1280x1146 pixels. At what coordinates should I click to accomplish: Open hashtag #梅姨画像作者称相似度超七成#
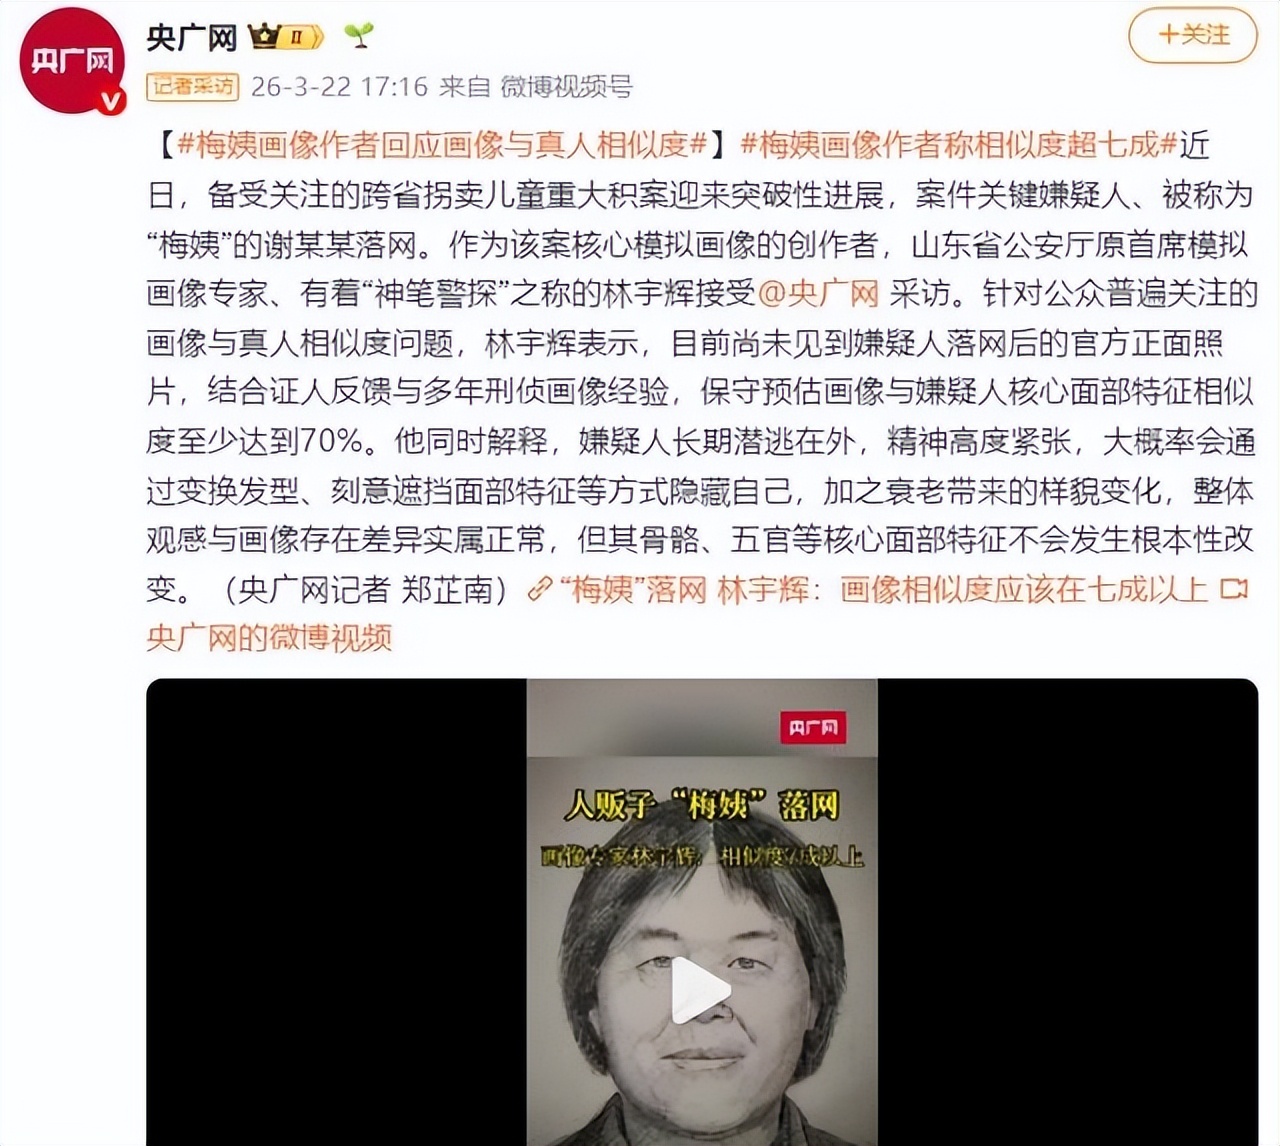960,145
